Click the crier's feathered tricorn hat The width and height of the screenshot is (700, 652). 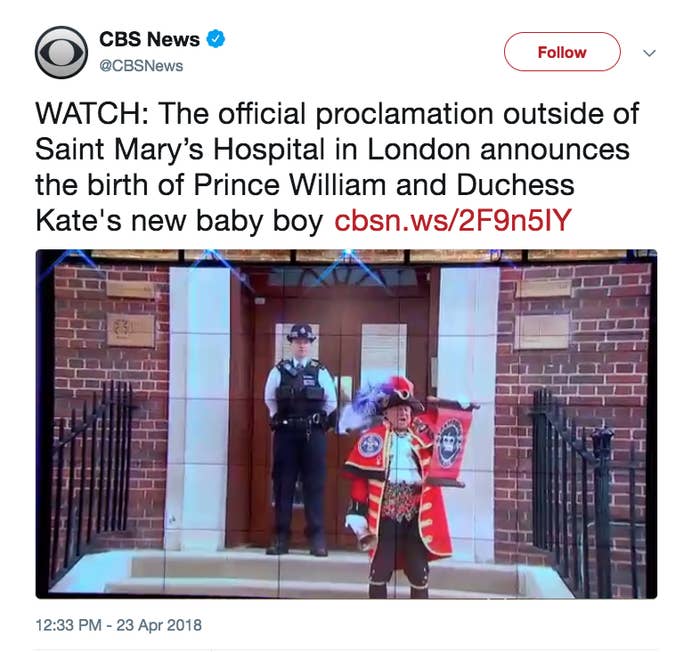point(393,395)
